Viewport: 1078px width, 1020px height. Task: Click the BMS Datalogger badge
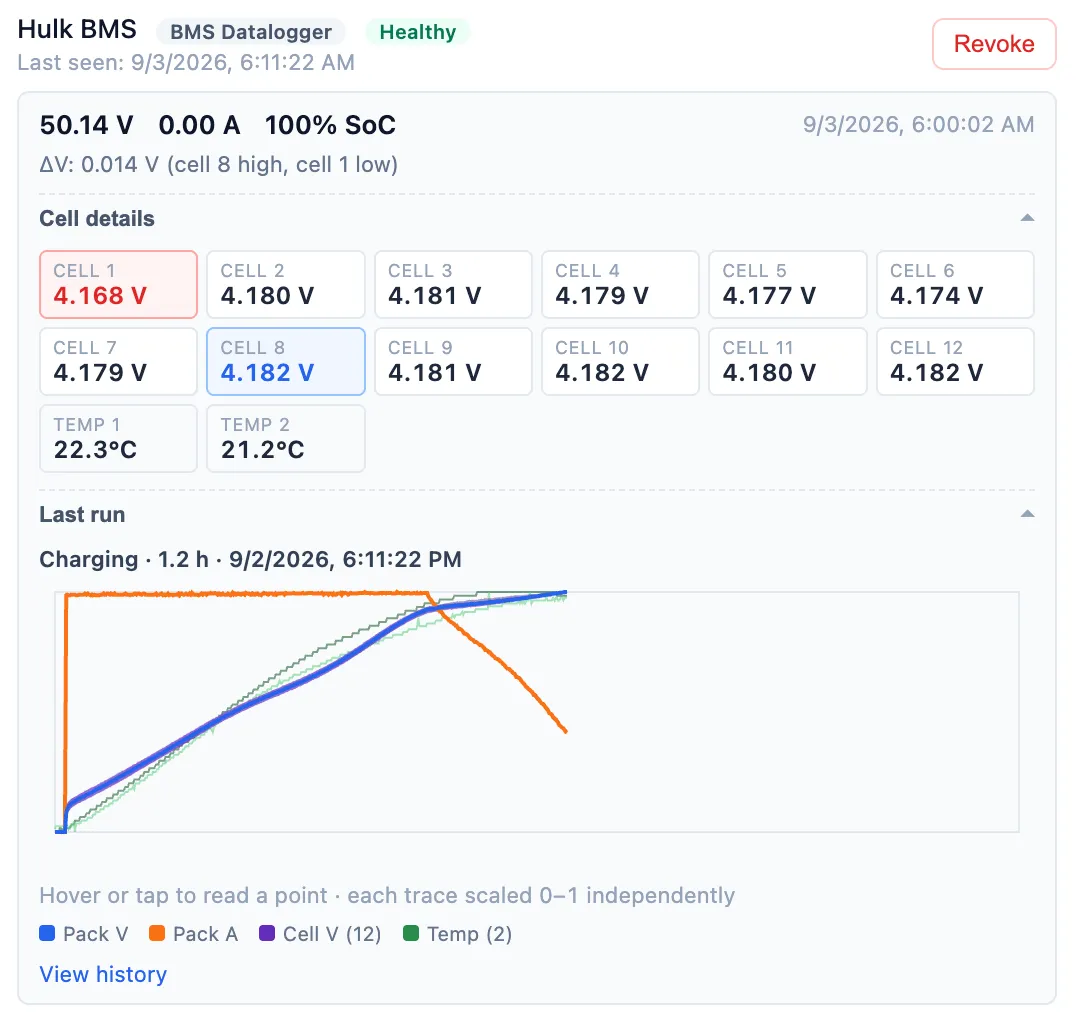point(251,32)
